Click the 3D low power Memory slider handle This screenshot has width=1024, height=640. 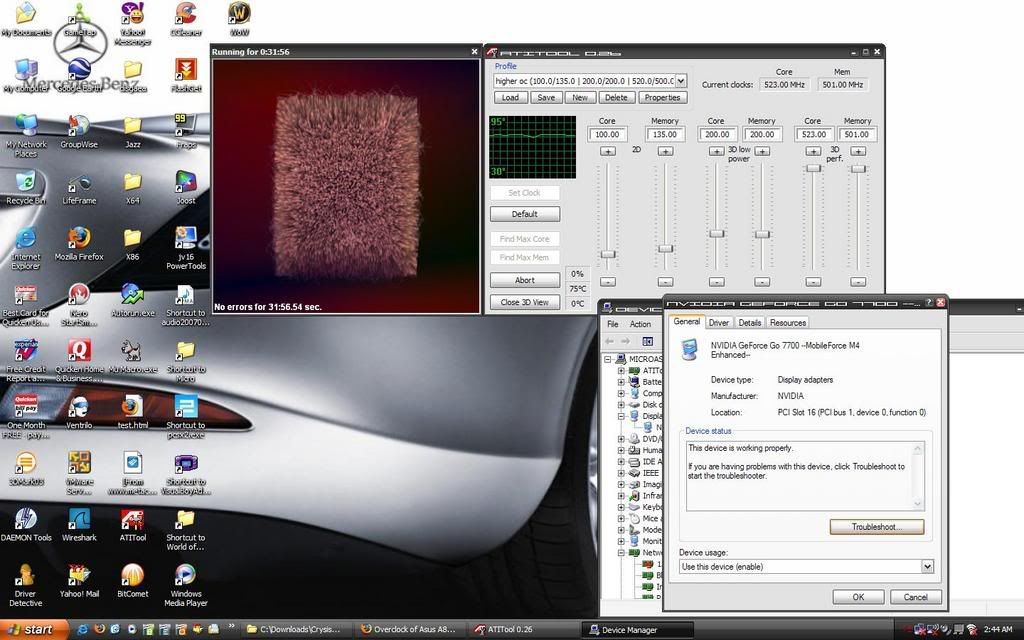[762, 234]
